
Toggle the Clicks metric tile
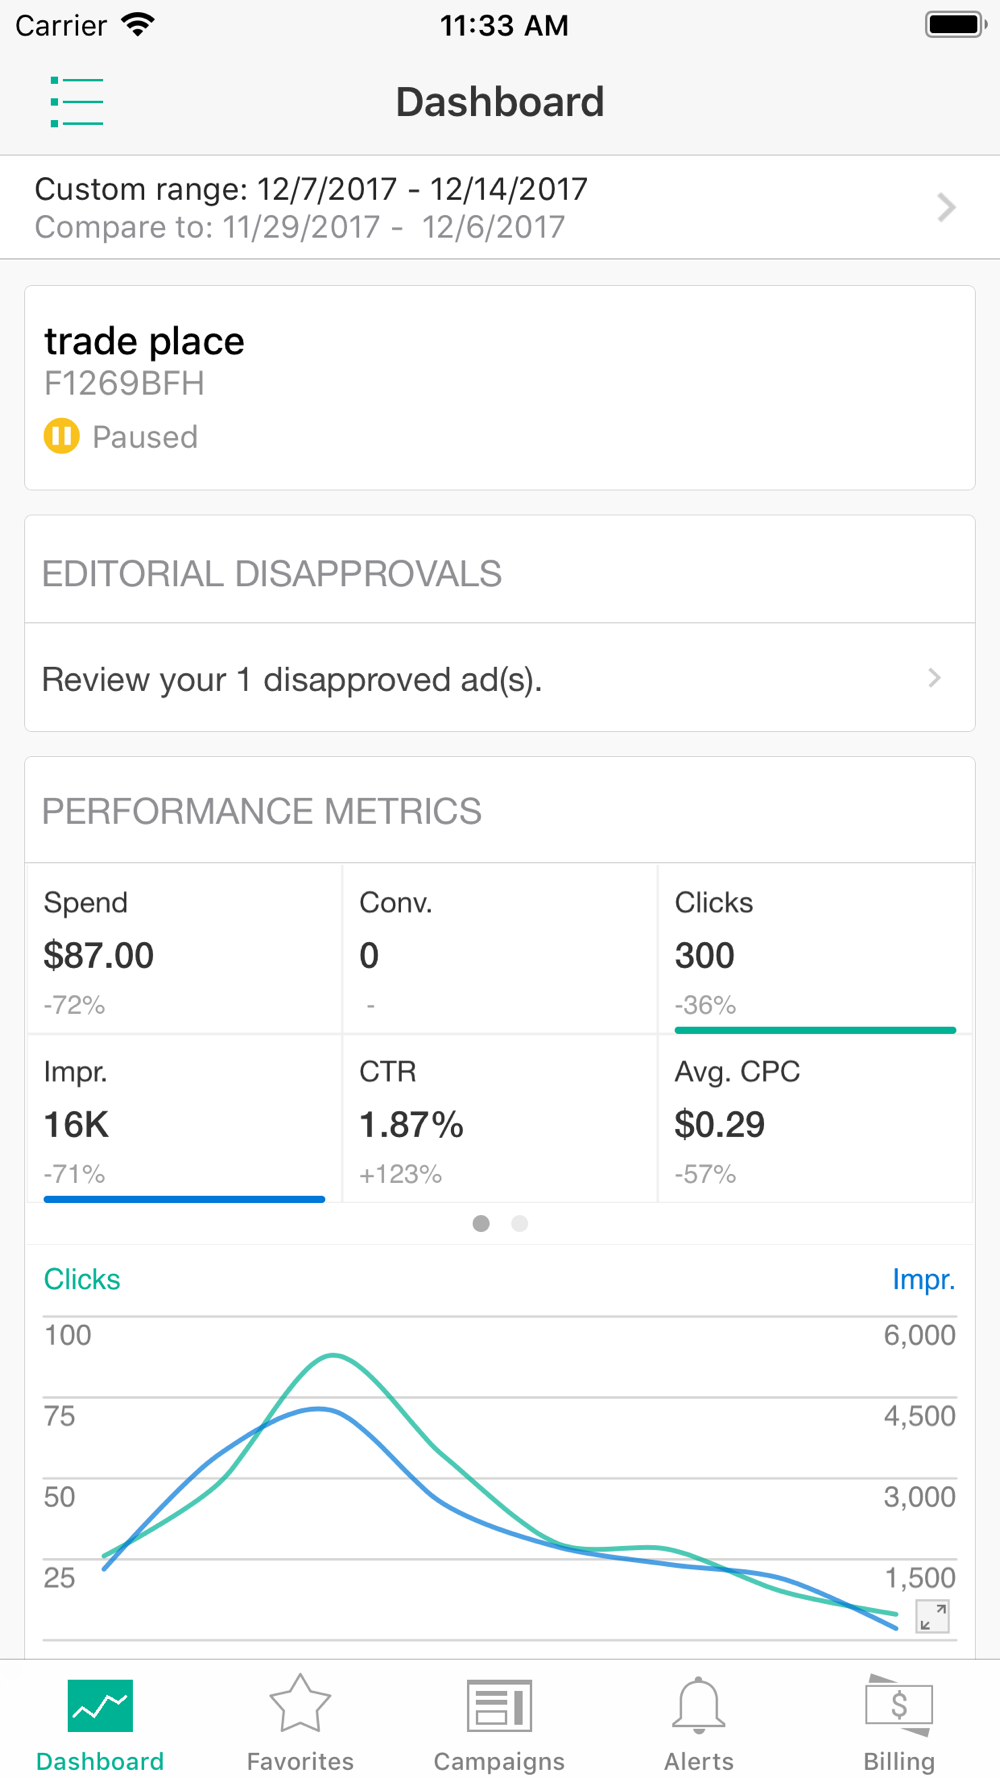[815, 949]
